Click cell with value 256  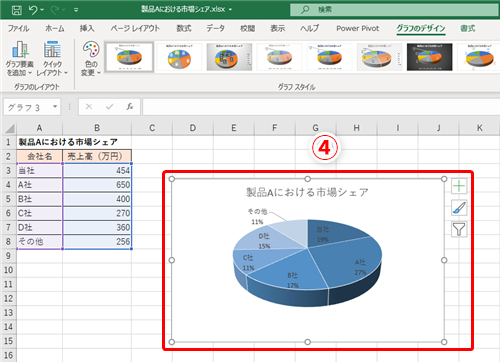[97, 241]
